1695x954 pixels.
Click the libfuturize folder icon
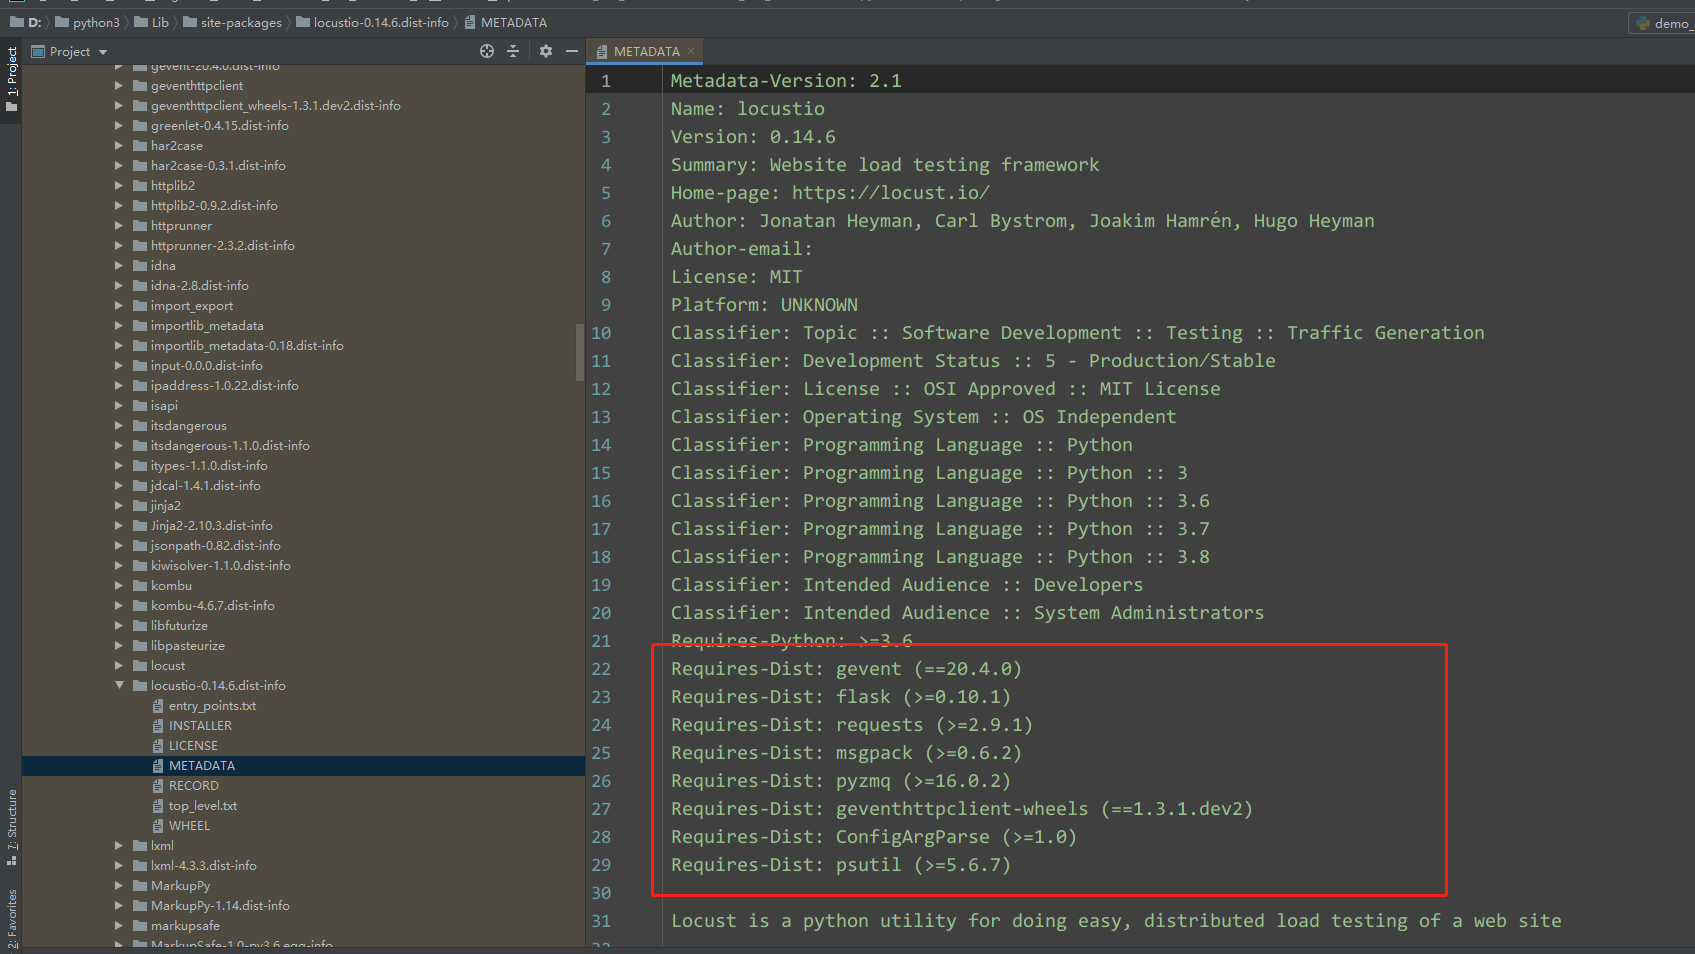coord(140,625)
